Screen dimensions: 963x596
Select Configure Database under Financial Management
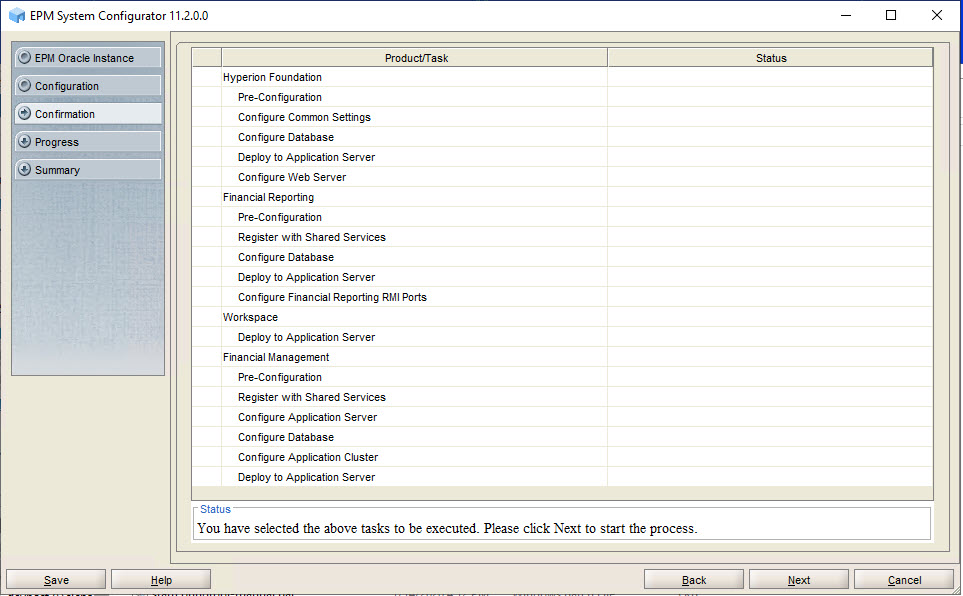(562, 437)
